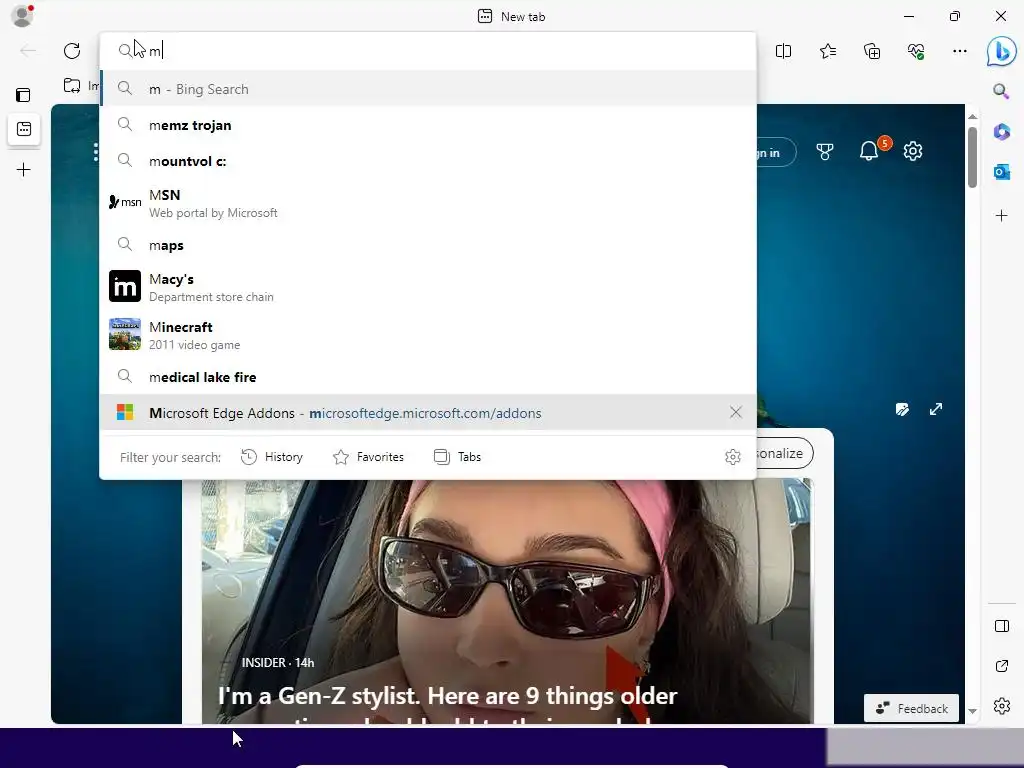Image resolution: width=1024 pixels, height=768 pixels.
Task: Open the Settings and more ellipsis menu
Action: click(x=959, y=51)
